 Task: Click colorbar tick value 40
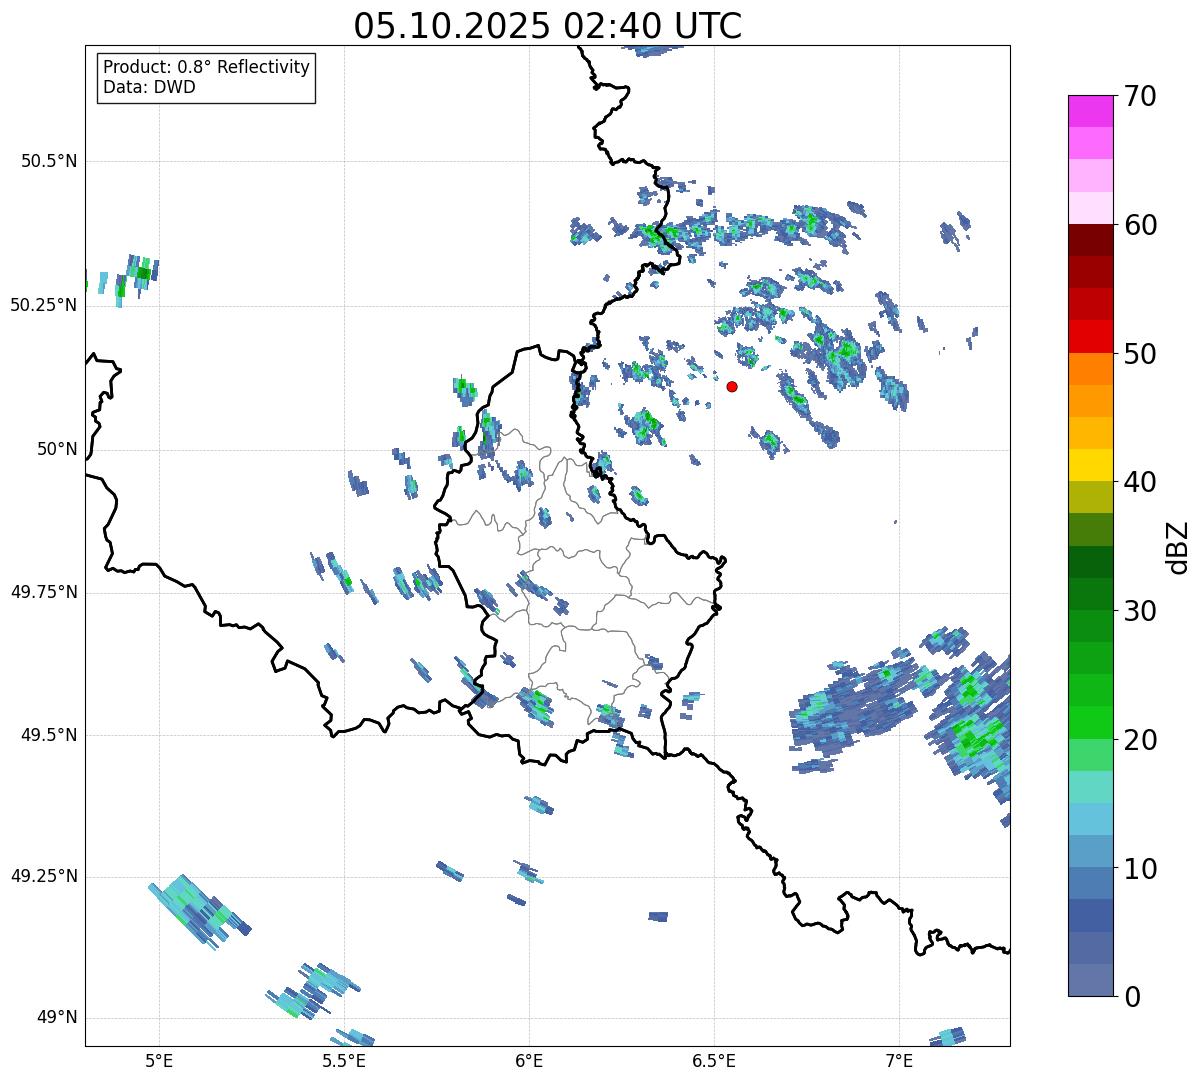coord(1140,482)
